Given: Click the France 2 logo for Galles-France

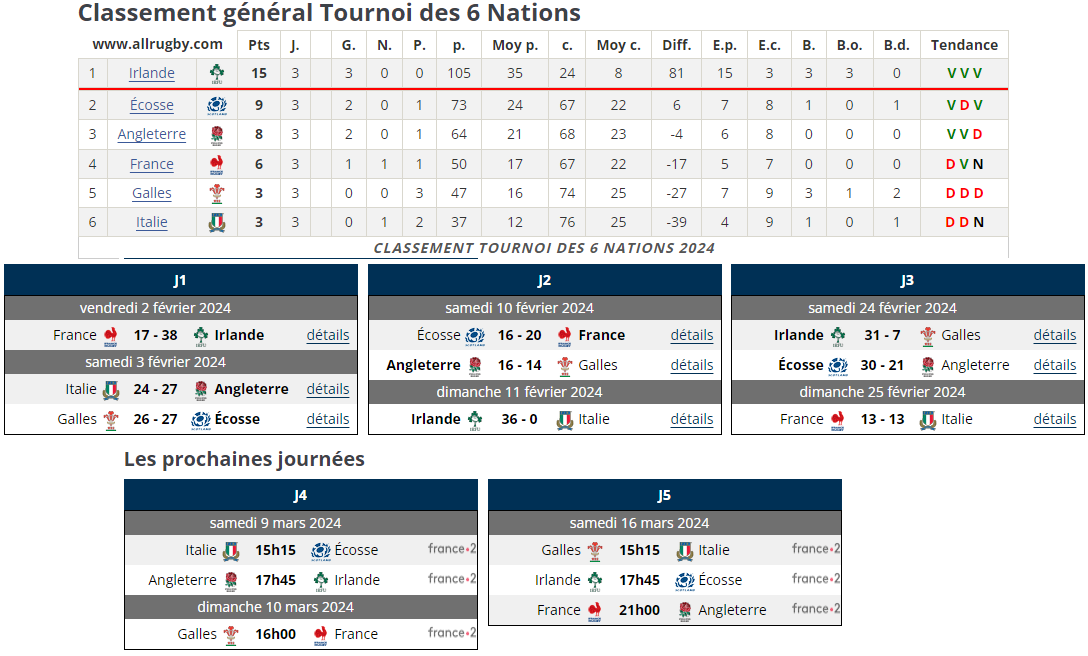Looking at the screenshot, I should pos(452,633).
